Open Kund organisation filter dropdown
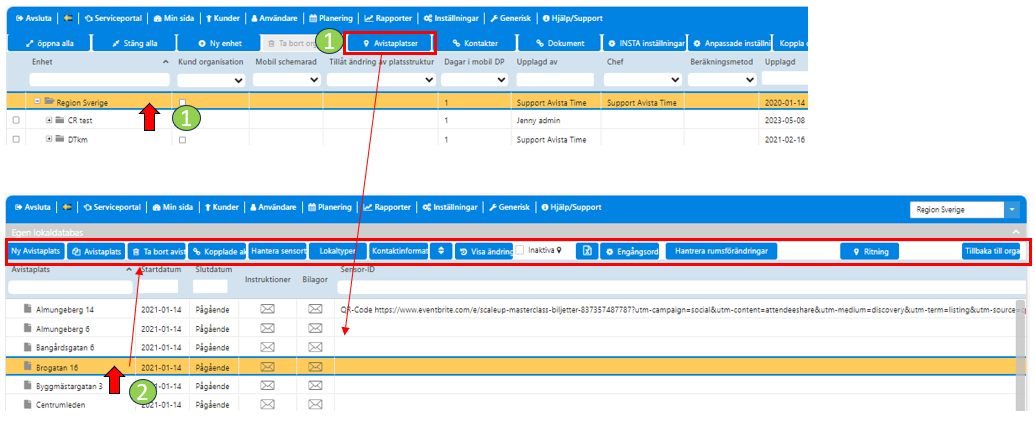 [212, 80]
